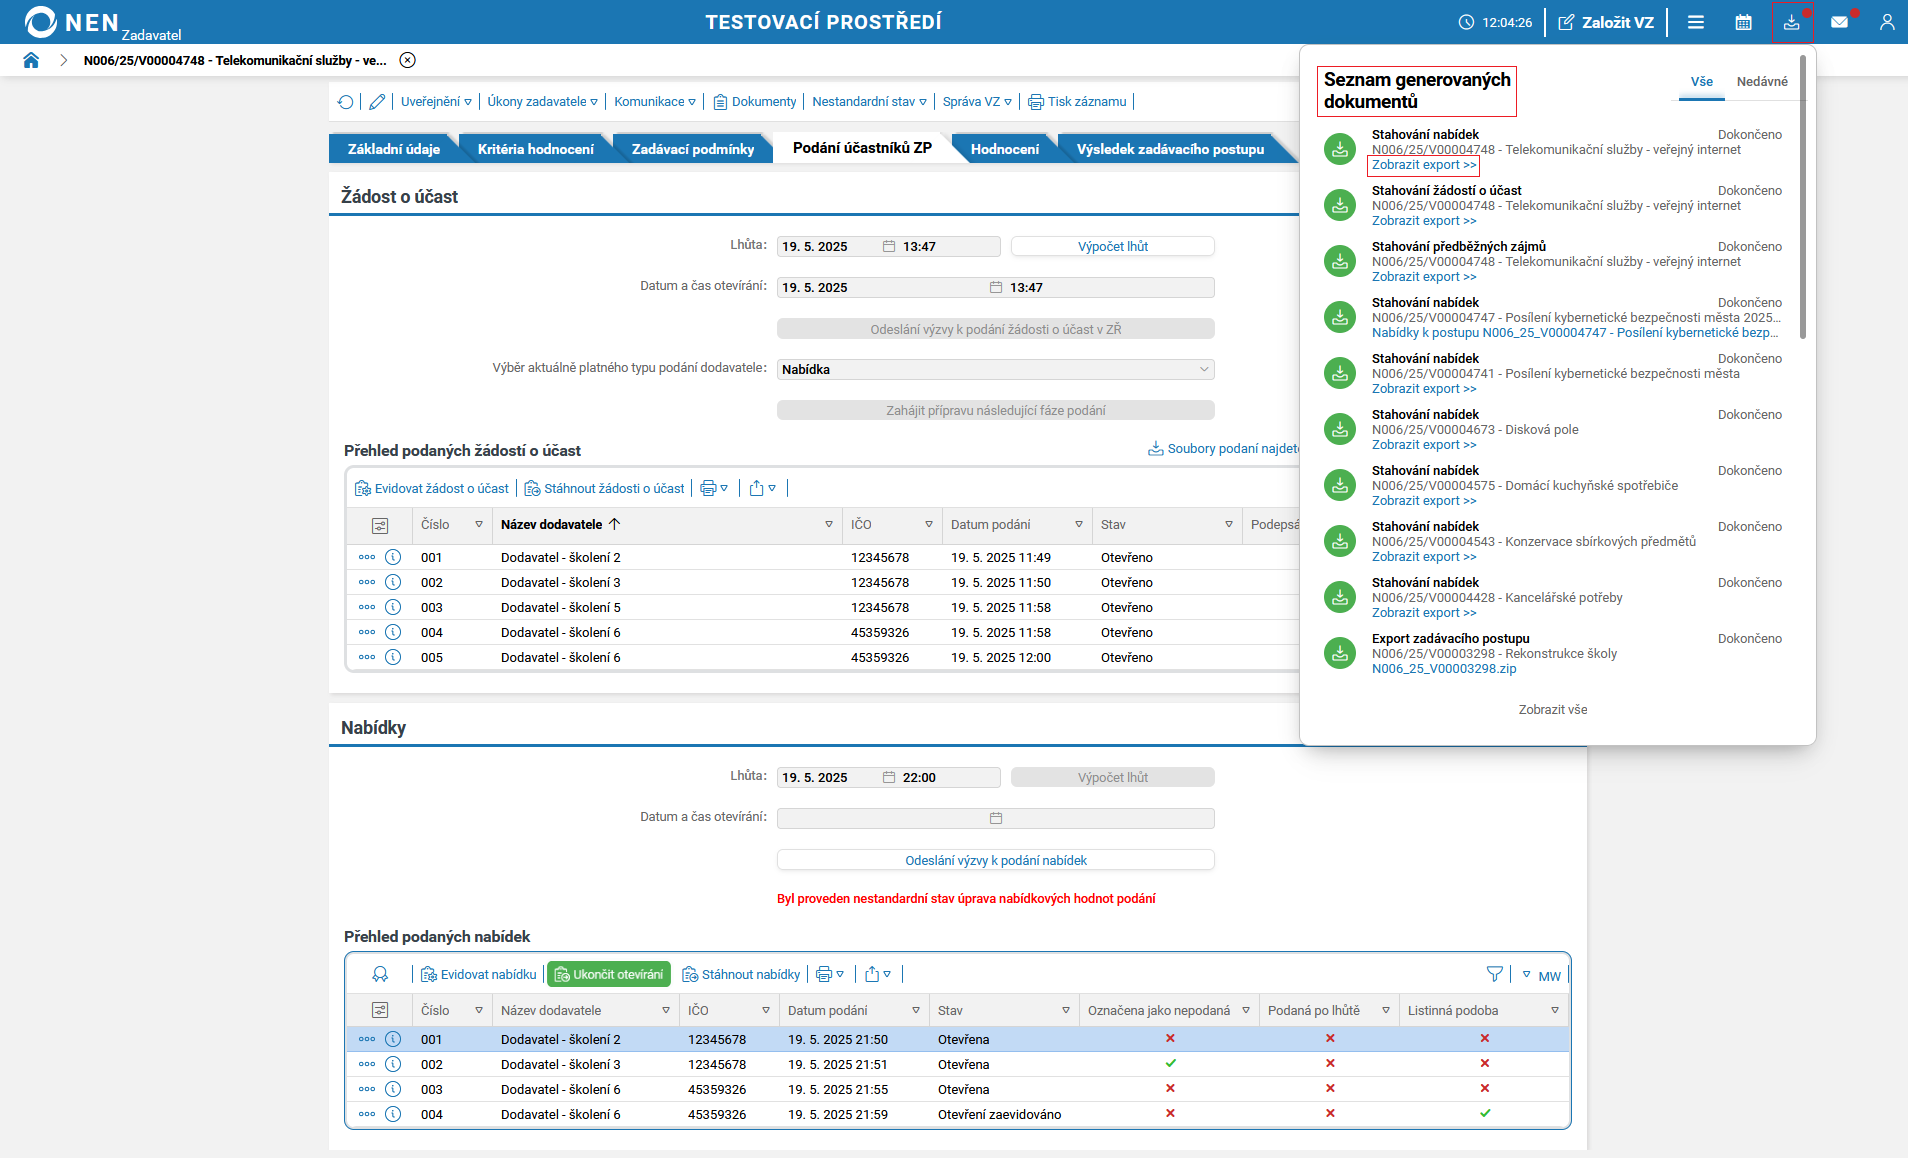Click Zobrazit vše link in documents panel
1908x1158 pixels.
coord(1552,709)
